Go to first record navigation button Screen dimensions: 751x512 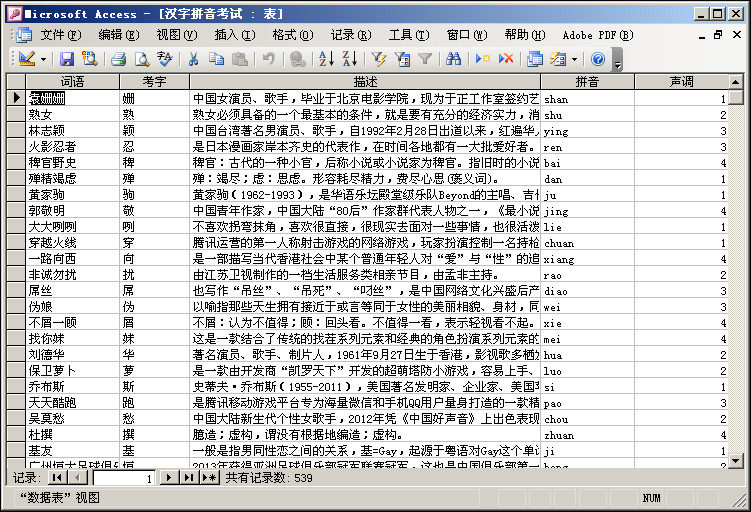pyautogui.click(x=57, y=478)
